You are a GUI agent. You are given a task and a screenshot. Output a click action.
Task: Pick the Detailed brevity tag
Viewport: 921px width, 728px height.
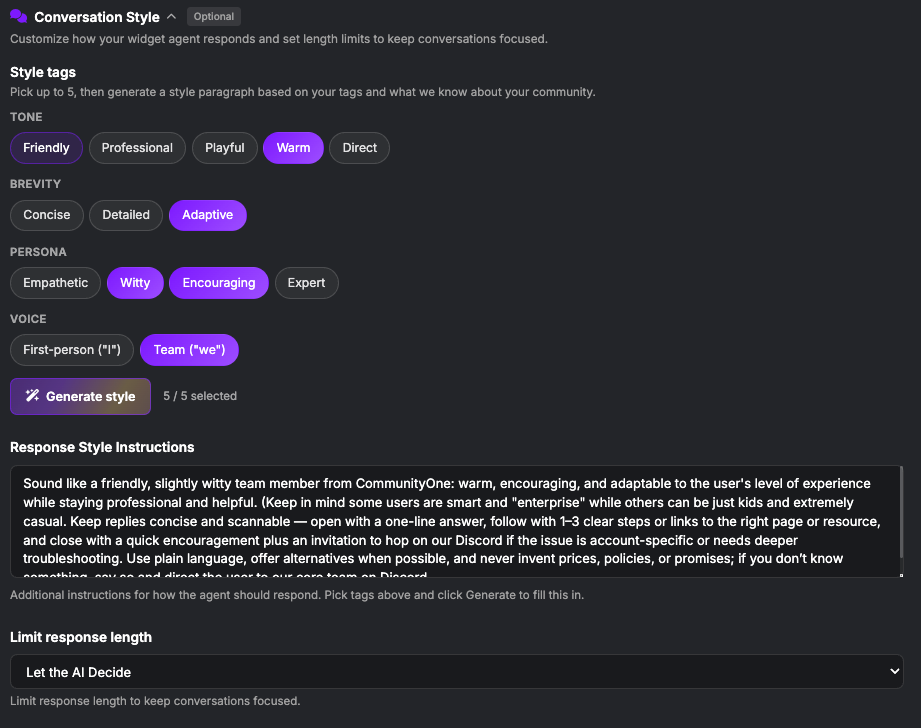pos(126,215)
